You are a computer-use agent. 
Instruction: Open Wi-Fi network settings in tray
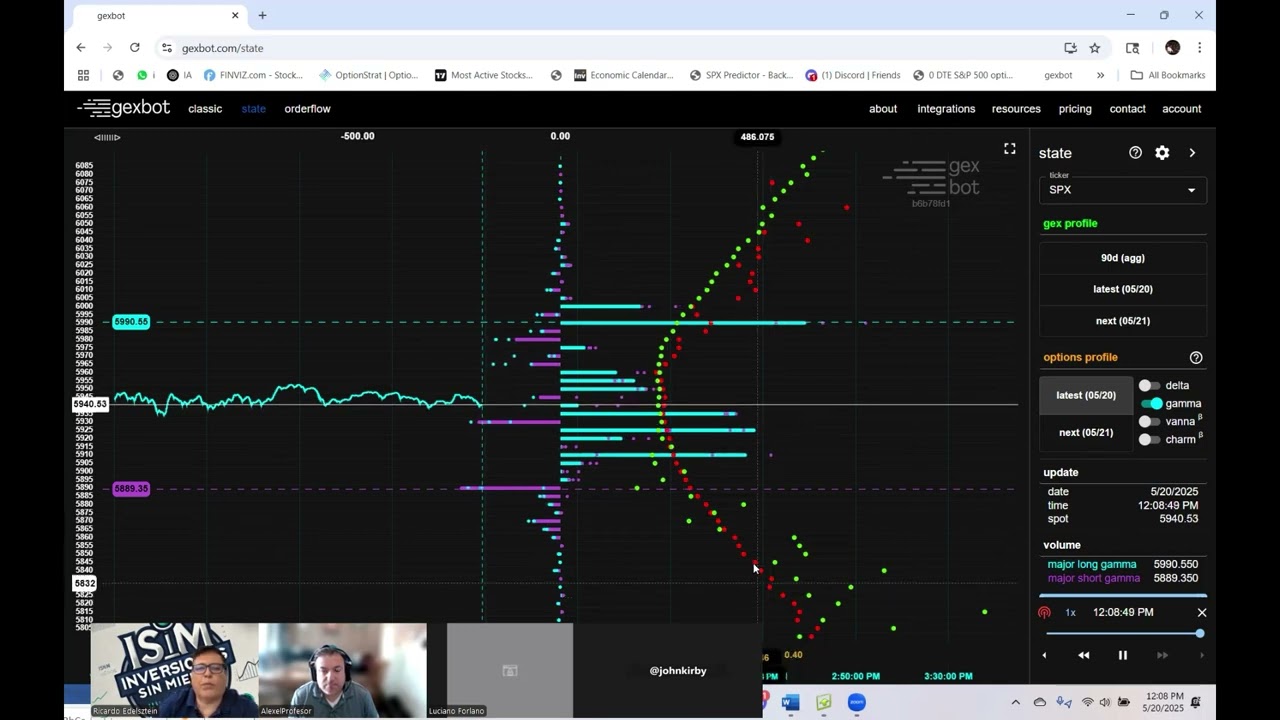click(x=1087, y=702)
